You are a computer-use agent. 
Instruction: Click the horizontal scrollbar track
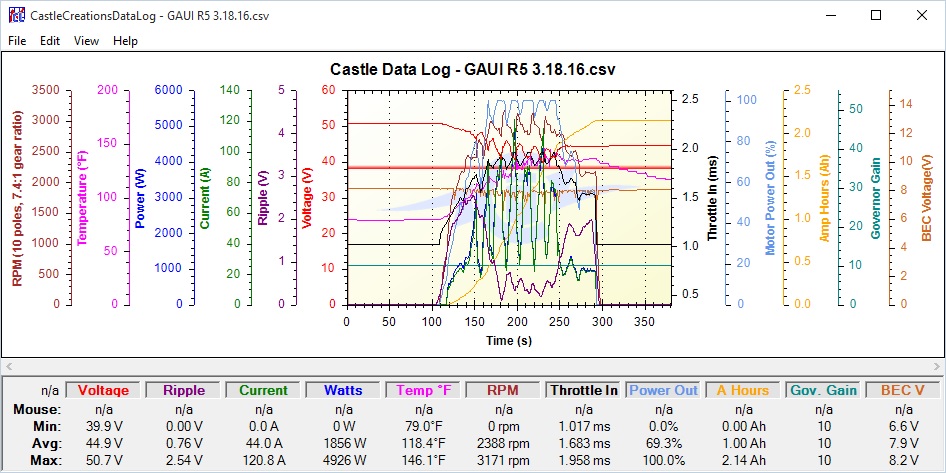coord(473,366)
